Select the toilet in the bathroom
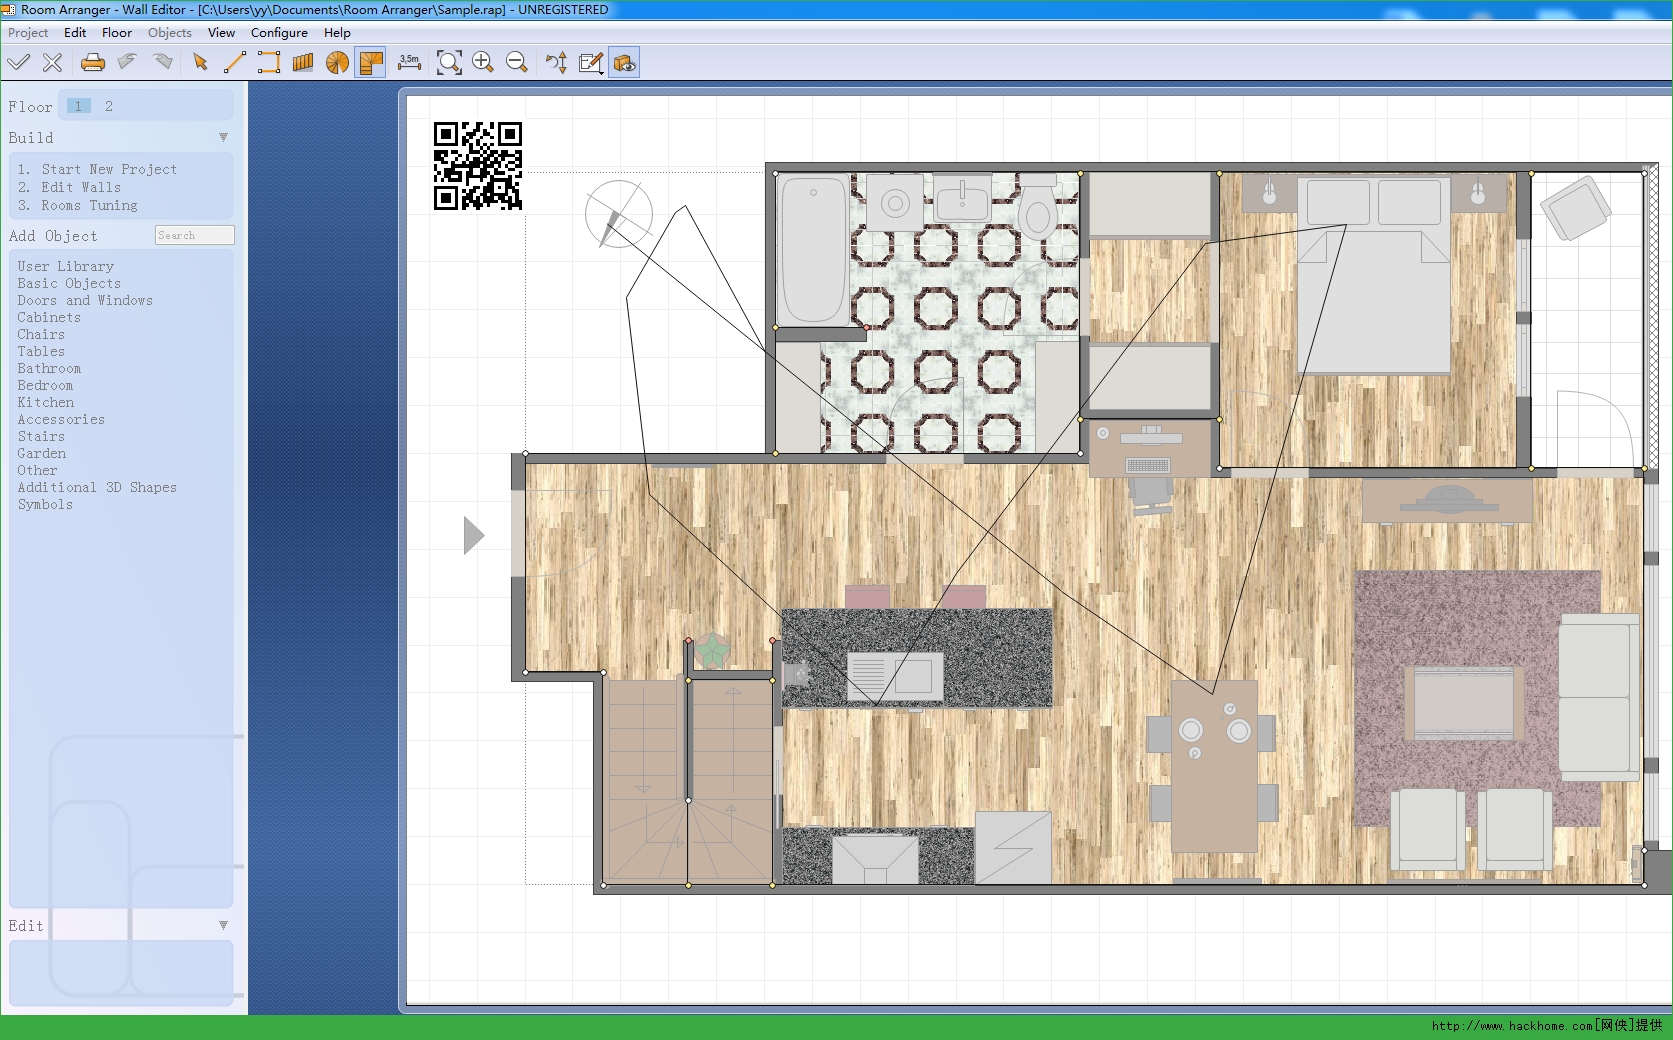The width and height of the screenshot is (1673, 1040). (x=1039, y=208)
